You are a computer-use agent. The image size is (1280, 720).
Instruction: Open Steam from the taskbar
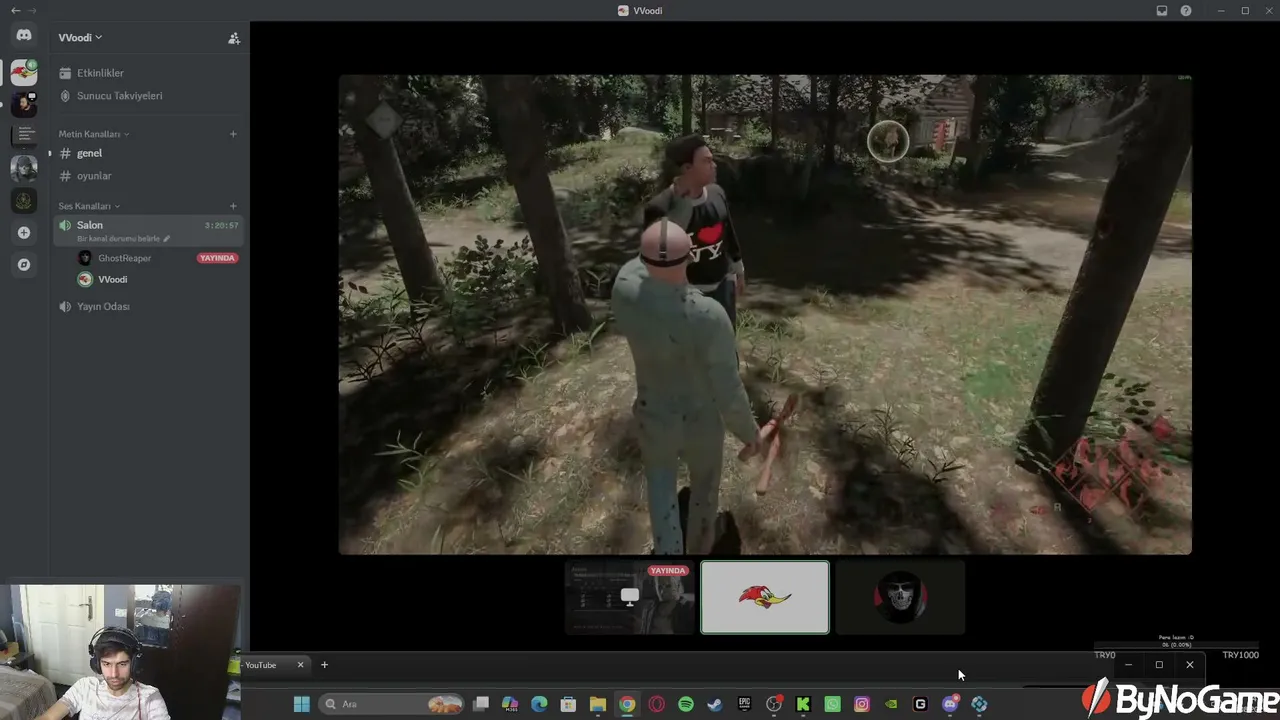[x=715, y=704]
